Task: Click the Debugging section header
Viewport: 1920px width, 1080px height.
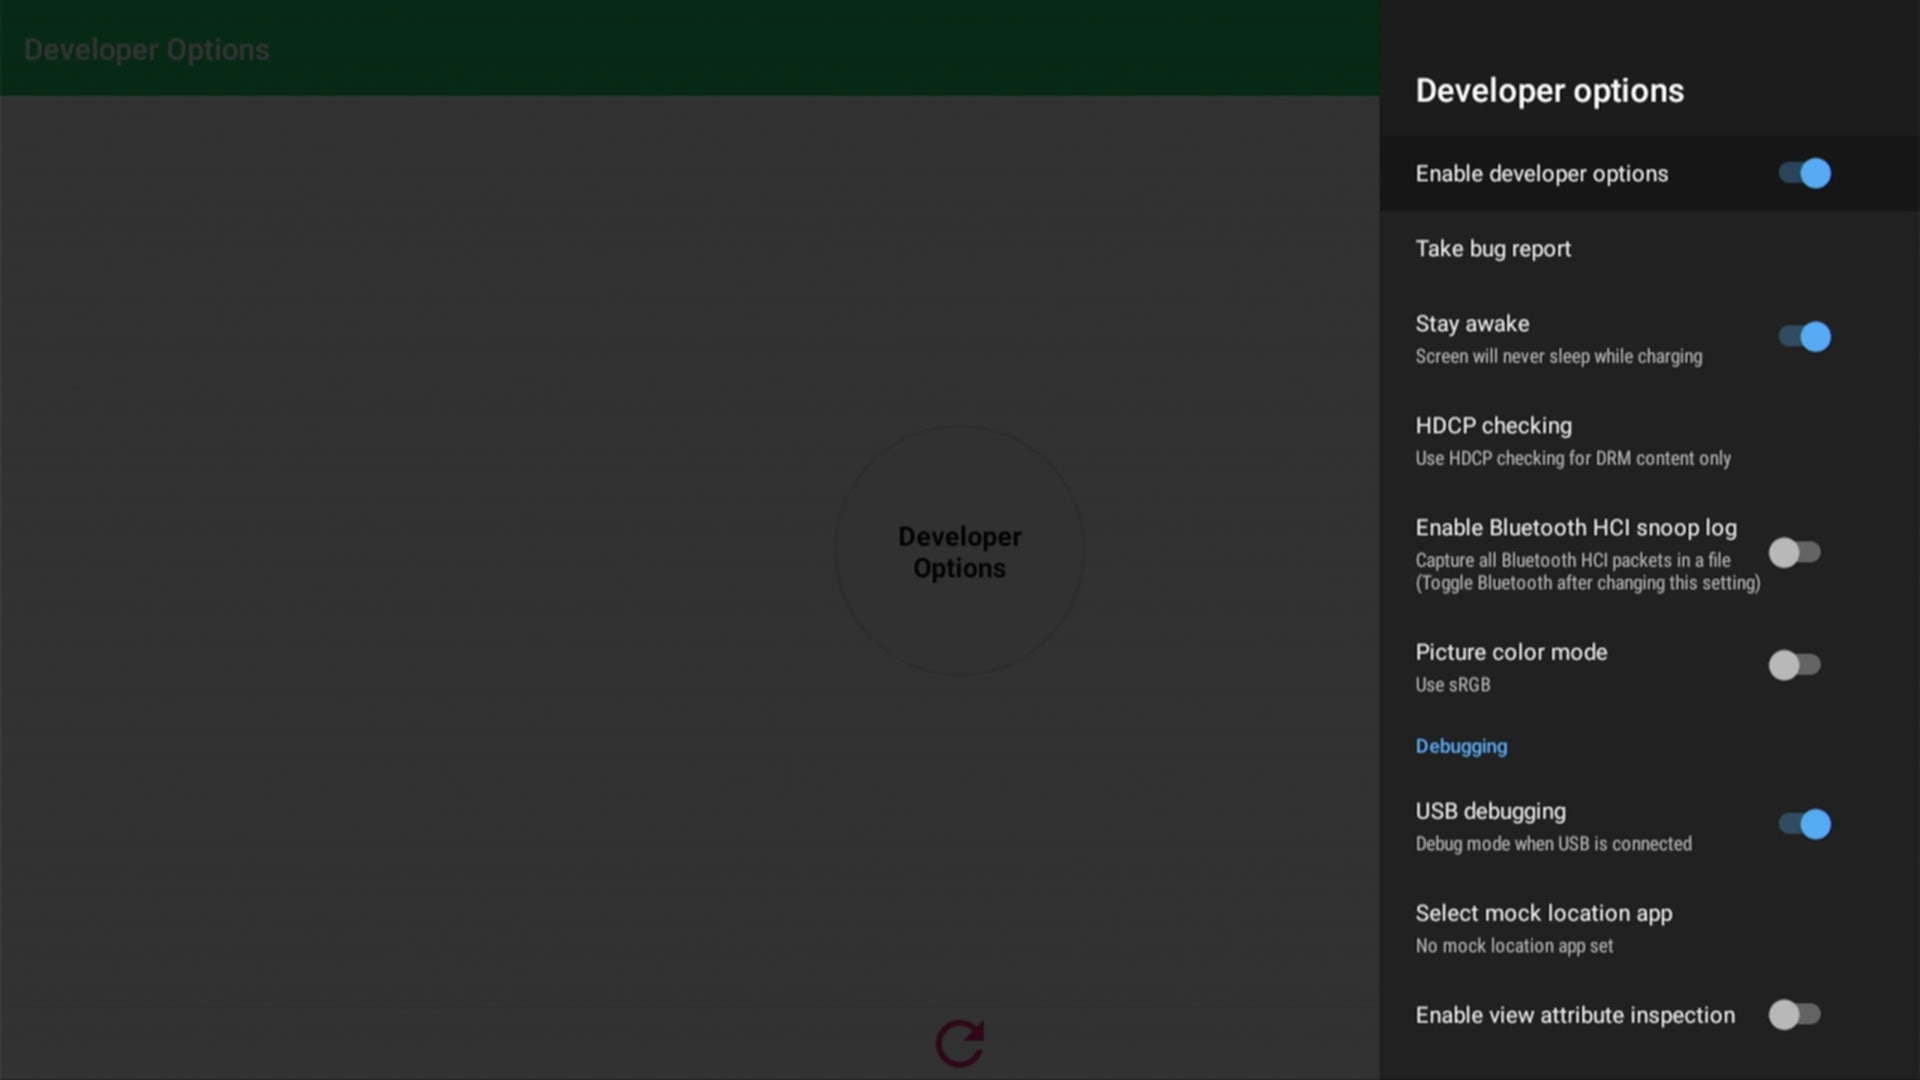Action: coord(1461,746)
